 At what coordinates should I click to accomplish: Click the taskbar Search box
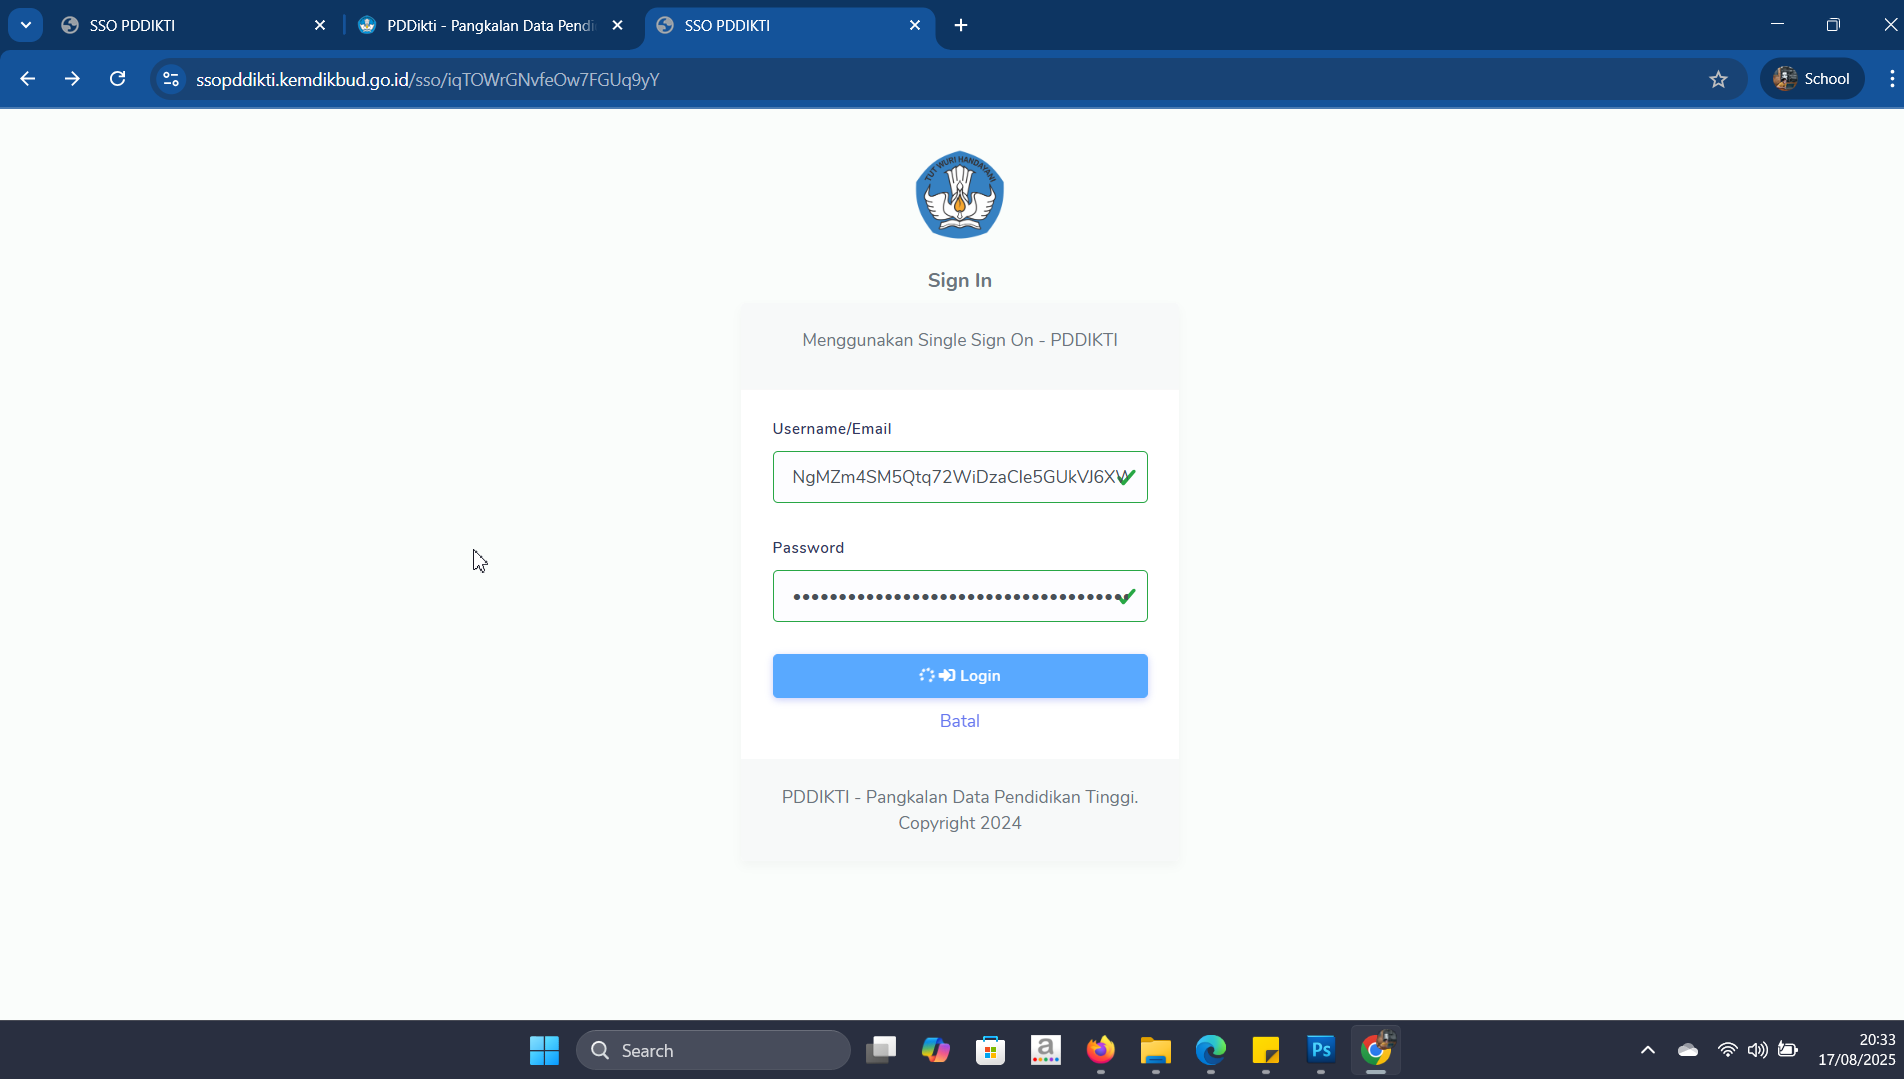[x=713, y=1050]
